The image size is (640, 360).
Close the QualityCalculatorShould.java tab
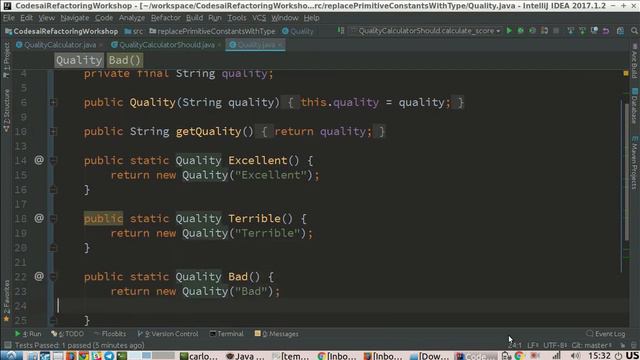[x=219, y=45]
